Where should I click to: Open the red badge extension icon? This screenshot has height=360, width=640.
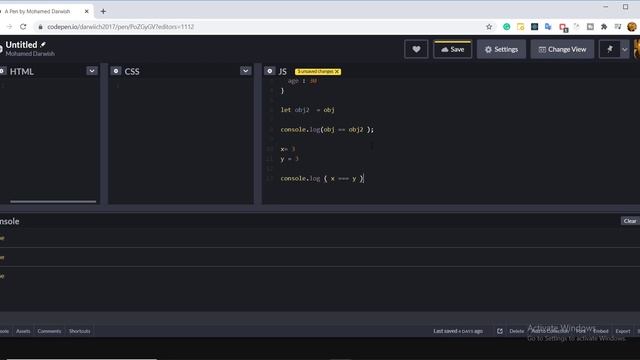(x=563, y=27)
